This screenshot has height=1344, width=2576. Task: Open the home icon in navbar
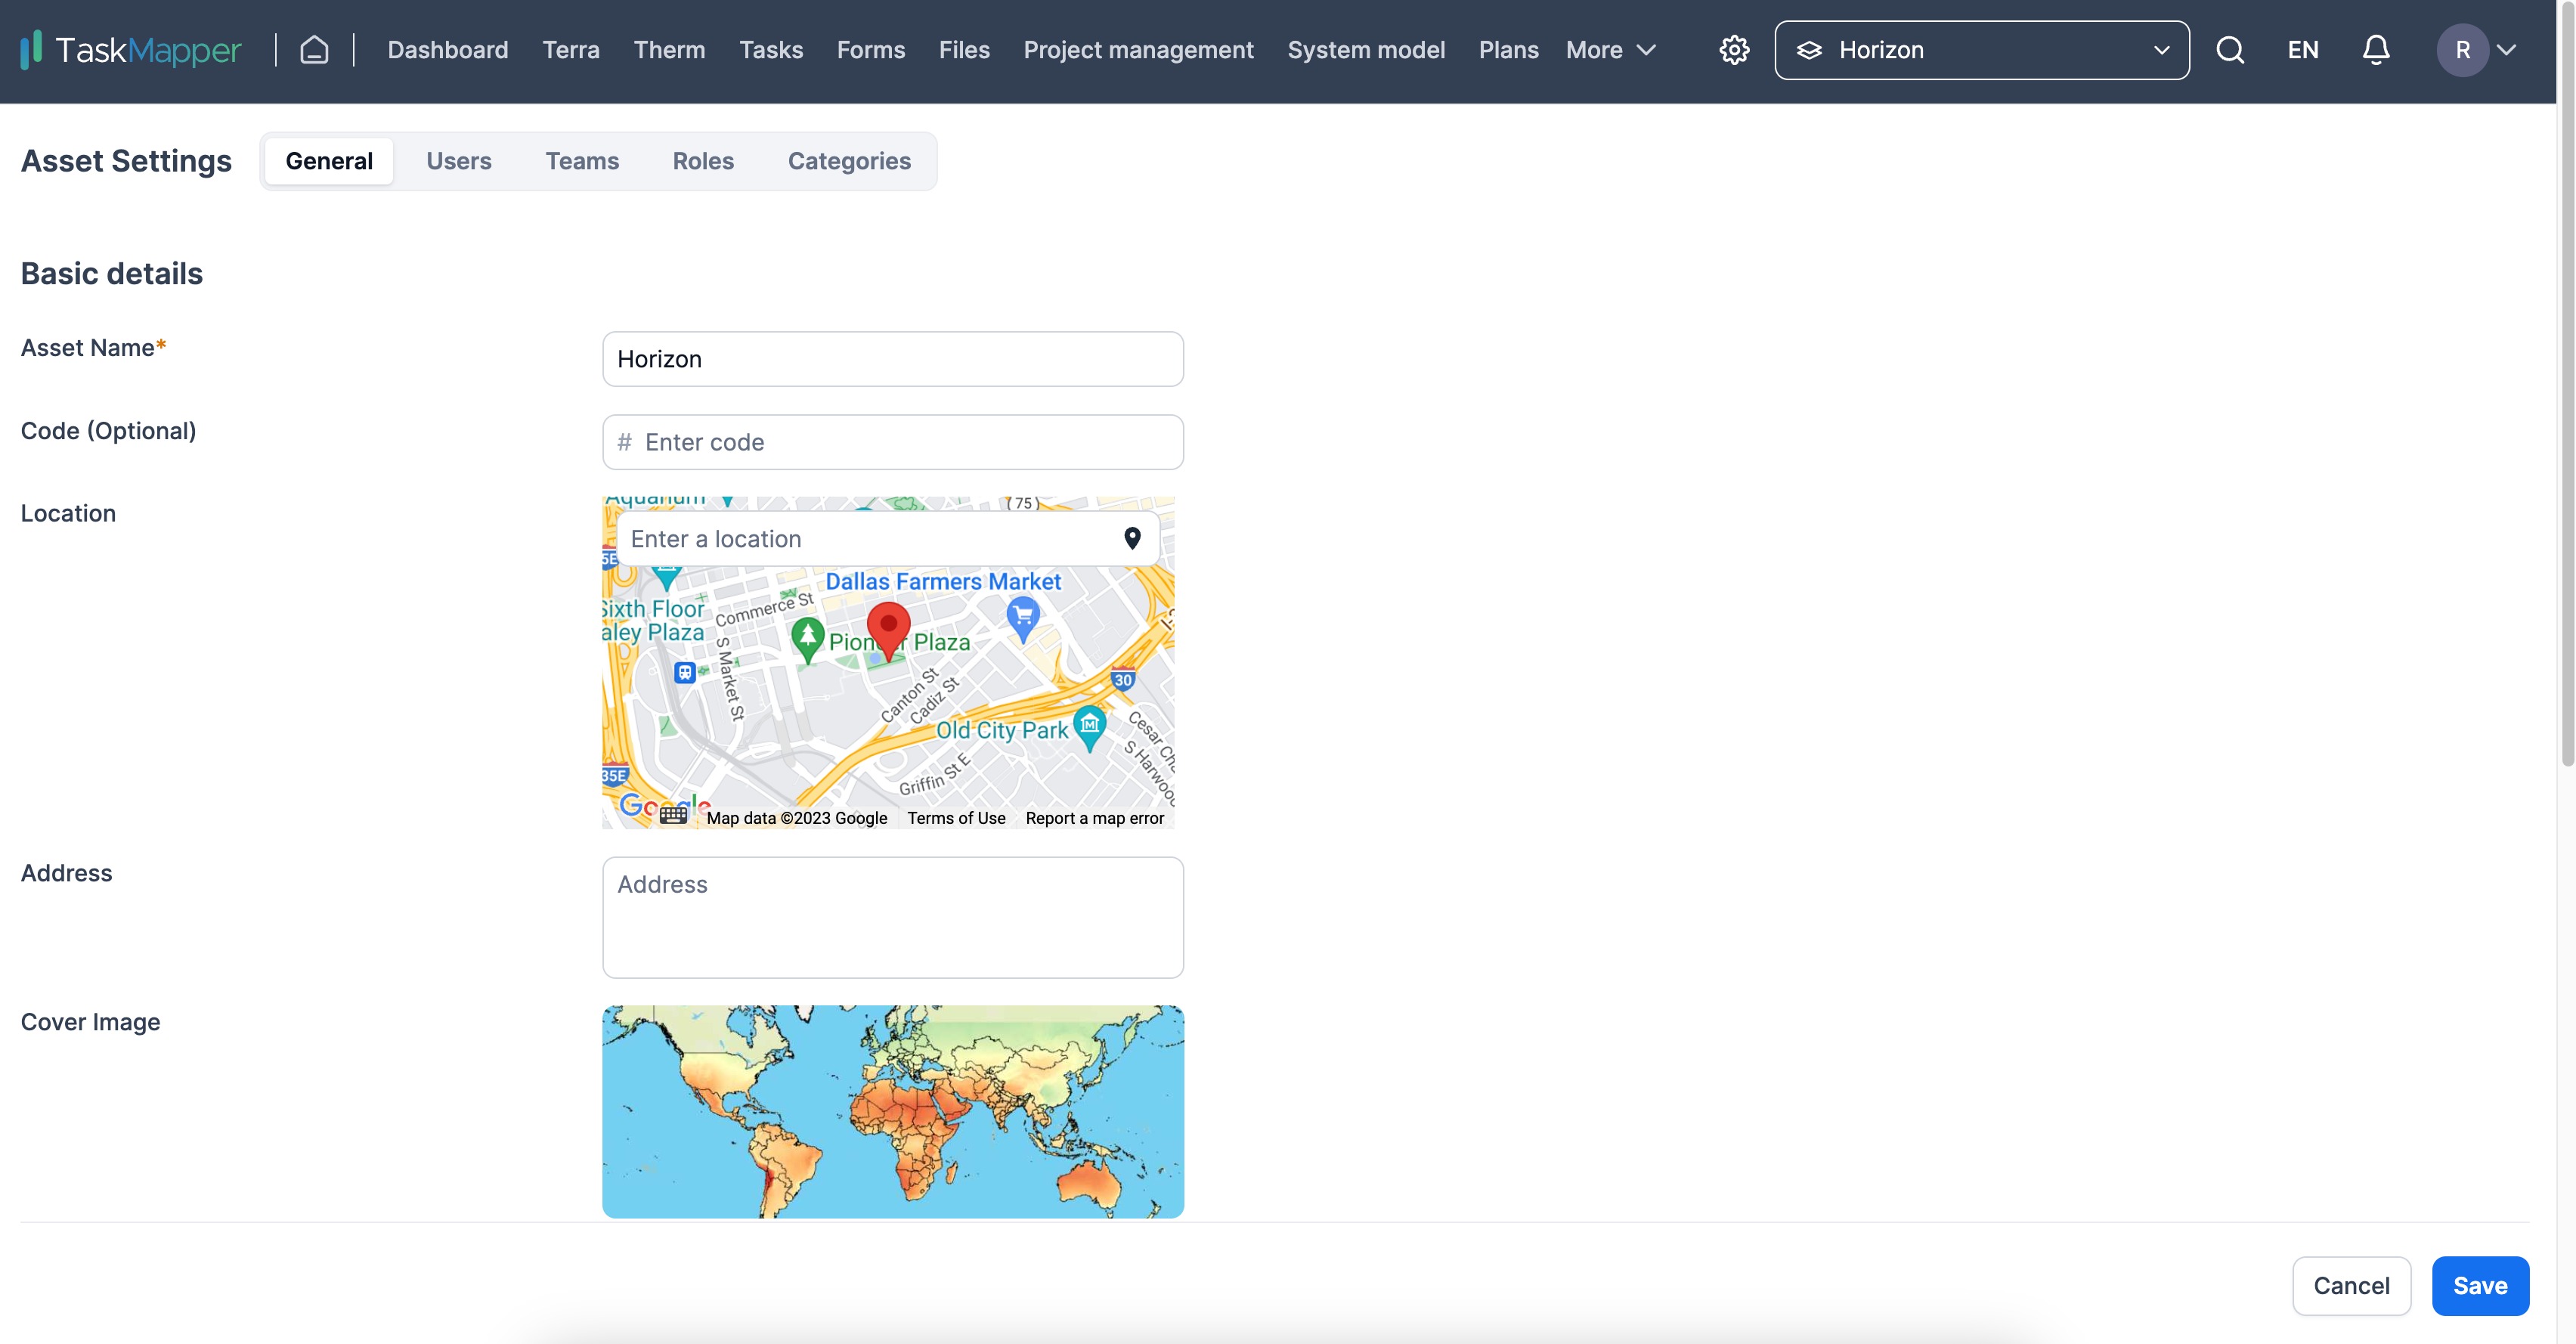click(x=314, y=50)
